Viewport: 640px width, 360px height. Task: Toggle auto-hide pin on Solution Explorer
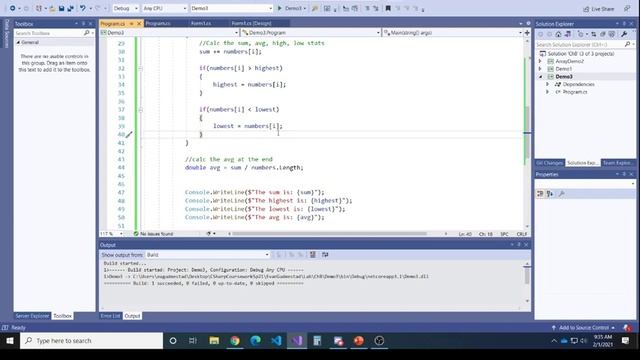(624, 24)
